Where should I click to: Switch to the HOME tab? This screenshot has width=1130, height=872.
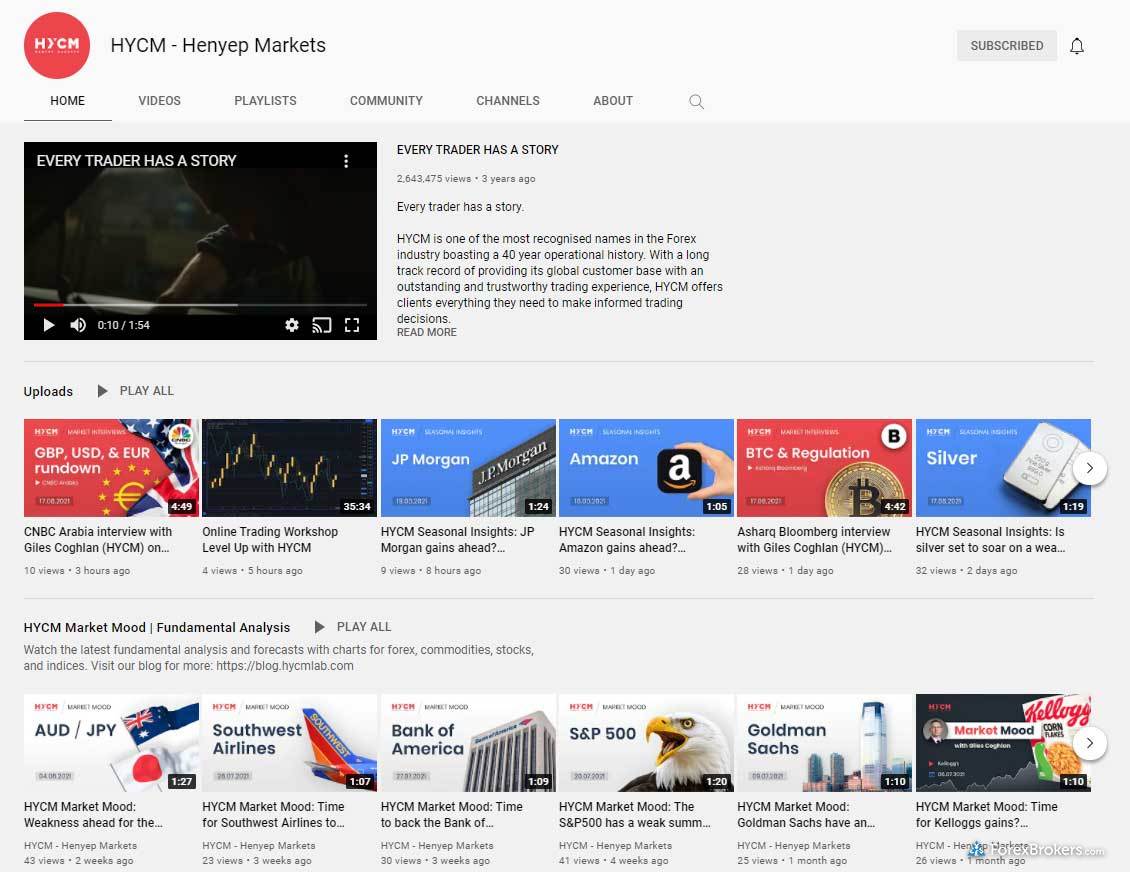click(68, 101)
